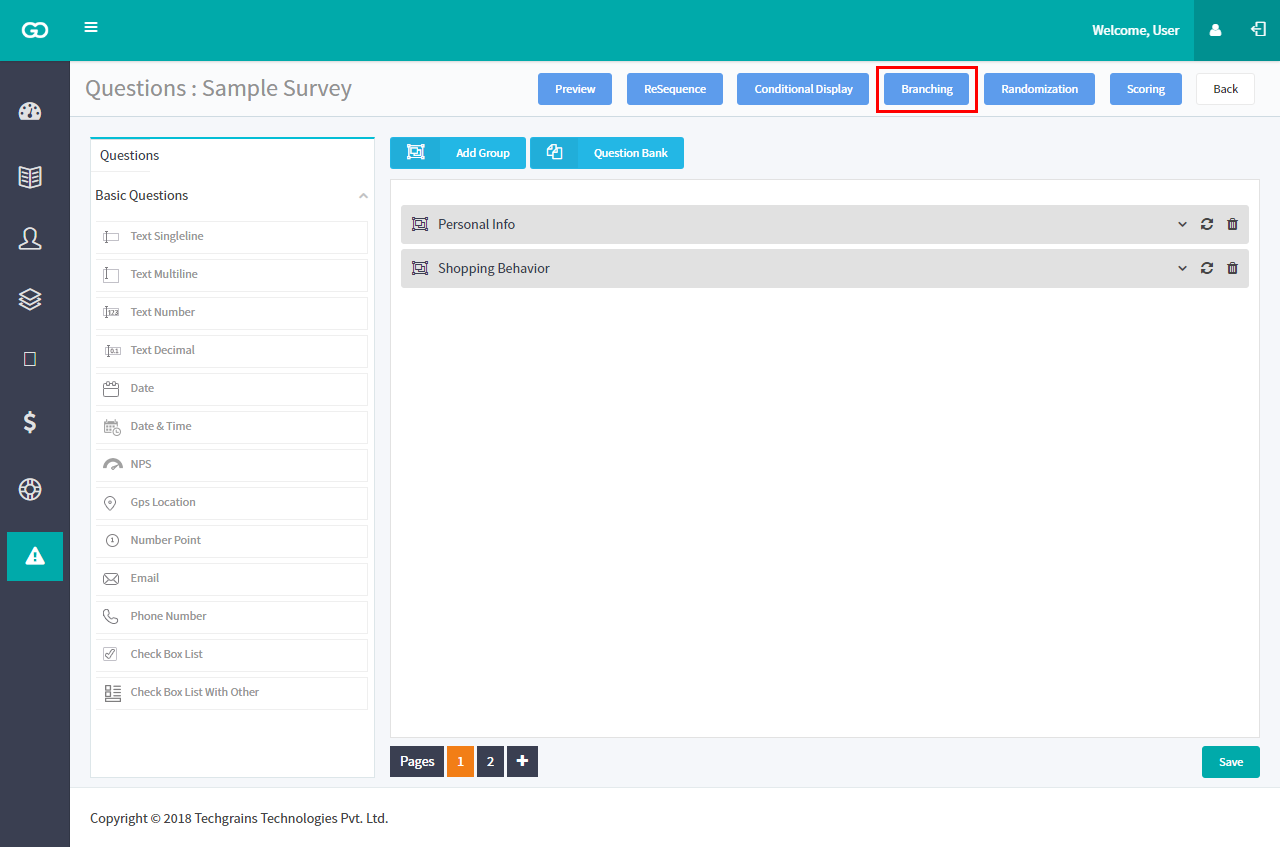Image resolution: width=1280 pixels, height=847 pixels.
Task: Click the Personal Info group title
Action: click(476, 224)
